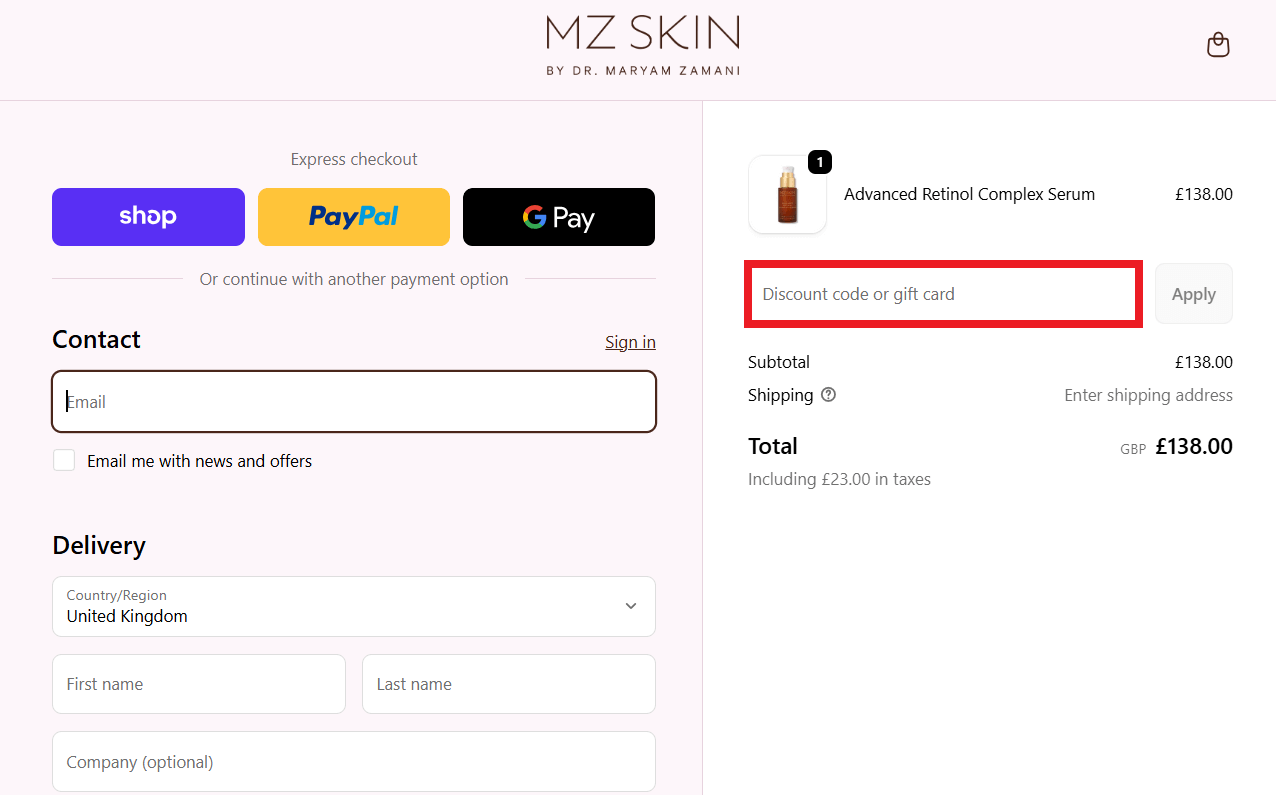The width and height of the screenshot is (1276, 795).
Task: Click the PayPal logo
Action: click(x=353, y=216)
